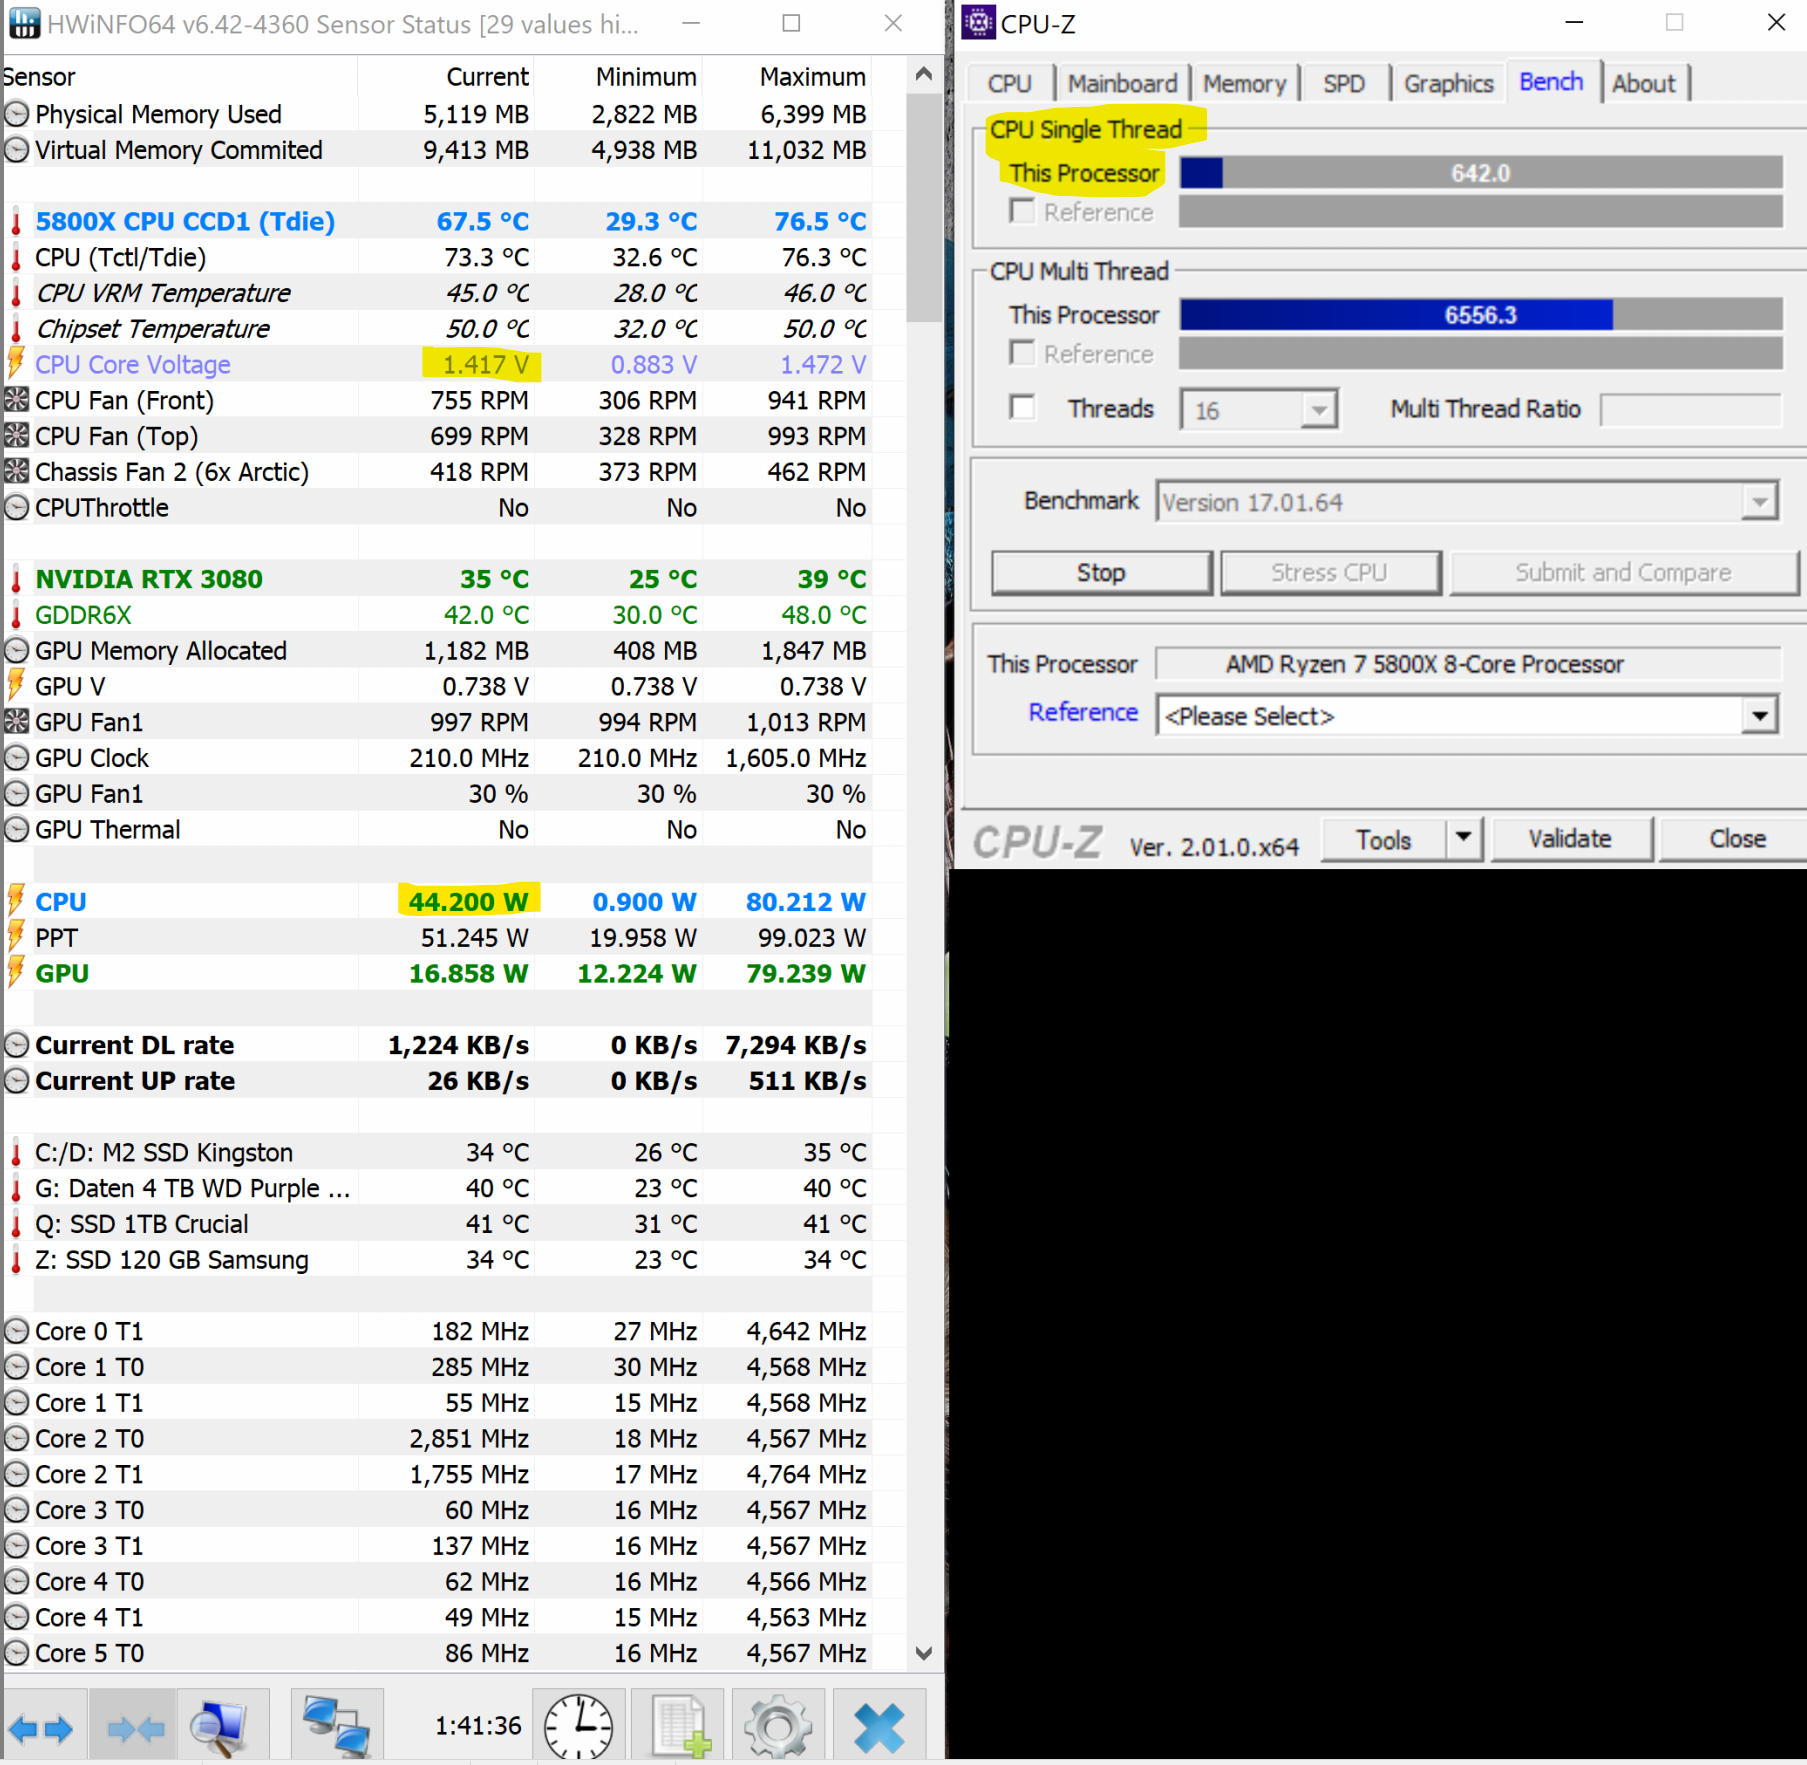Click HWiNFO scrollbar down arrow
This screenshot has height=1765, width=1807.
924,1653
